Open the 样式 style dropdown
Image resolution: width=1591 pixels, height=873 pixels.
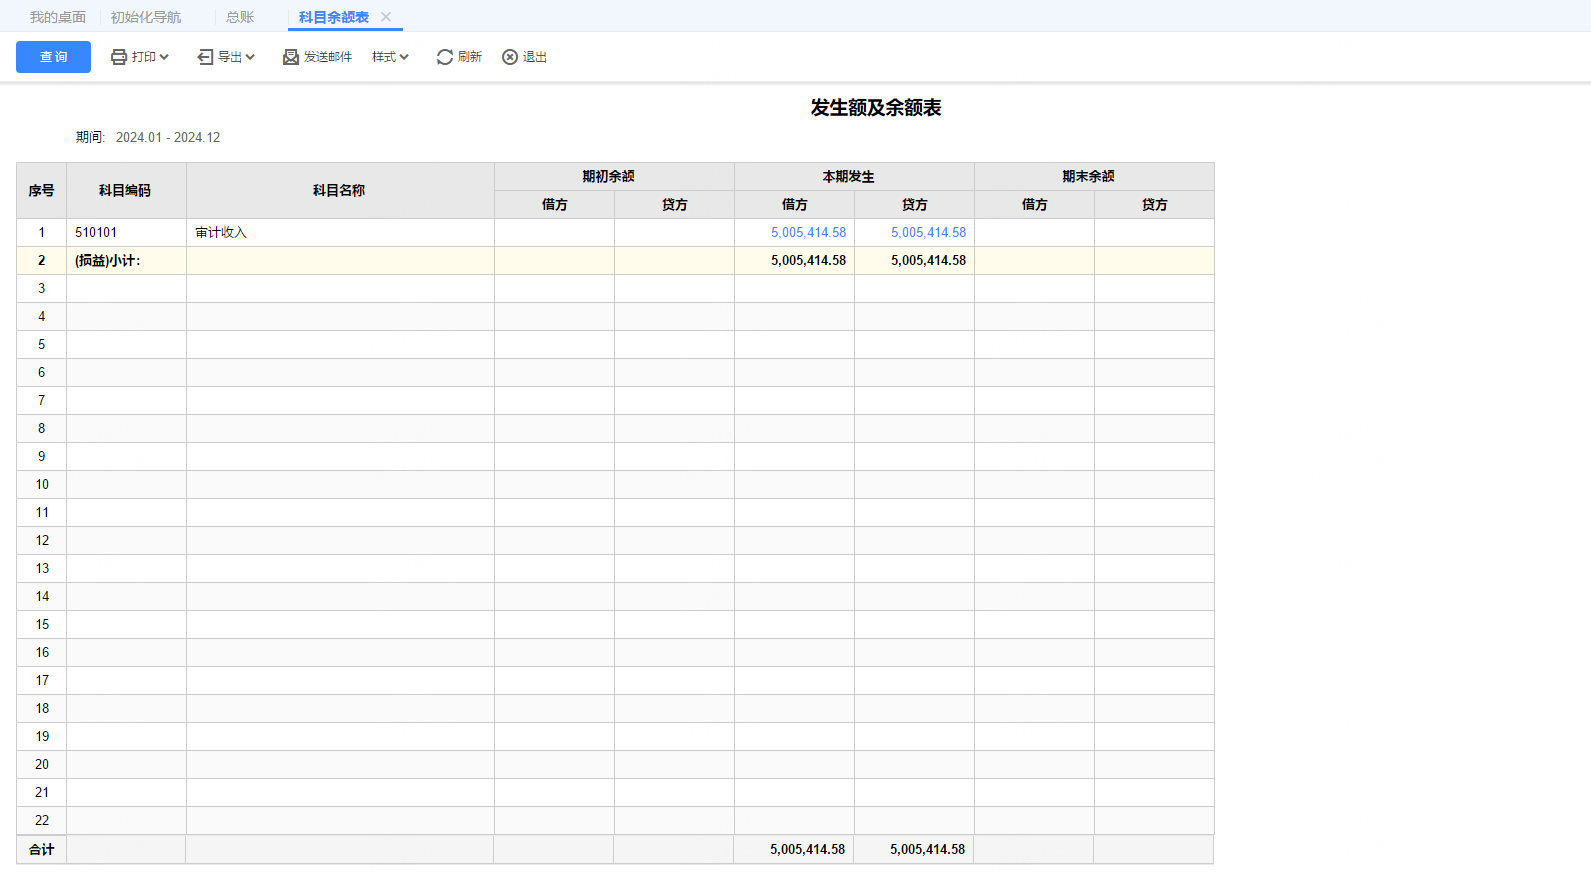(390, 57)
